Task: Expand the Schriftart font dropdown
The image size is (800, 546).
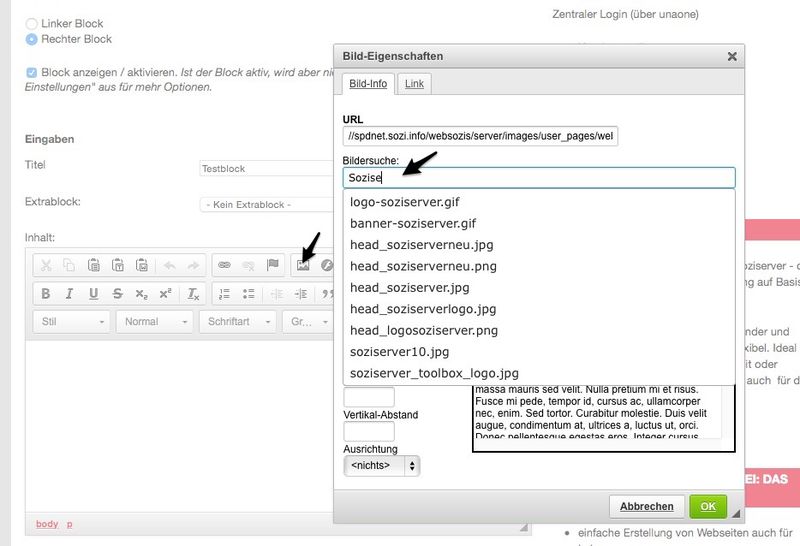Action: 239,322
